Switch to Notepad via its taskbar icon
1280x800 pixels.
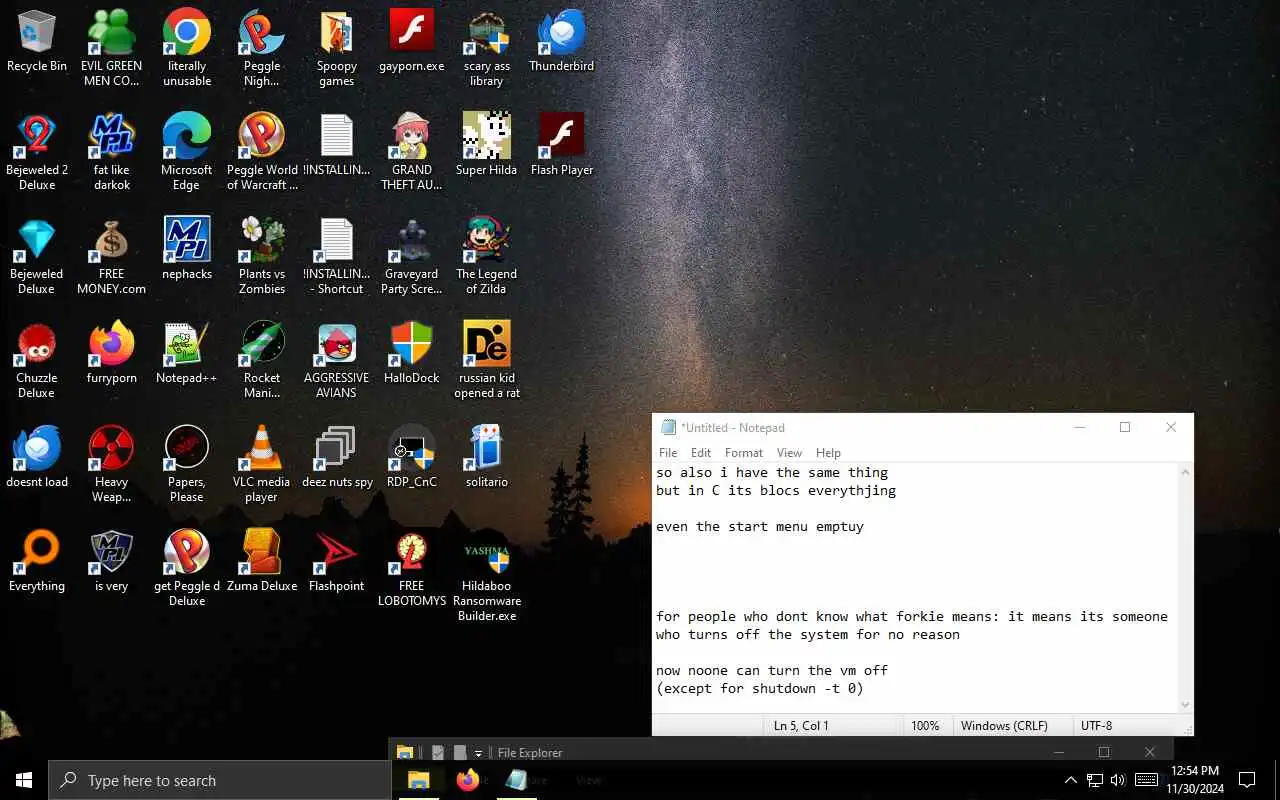[x=517, y=780]
